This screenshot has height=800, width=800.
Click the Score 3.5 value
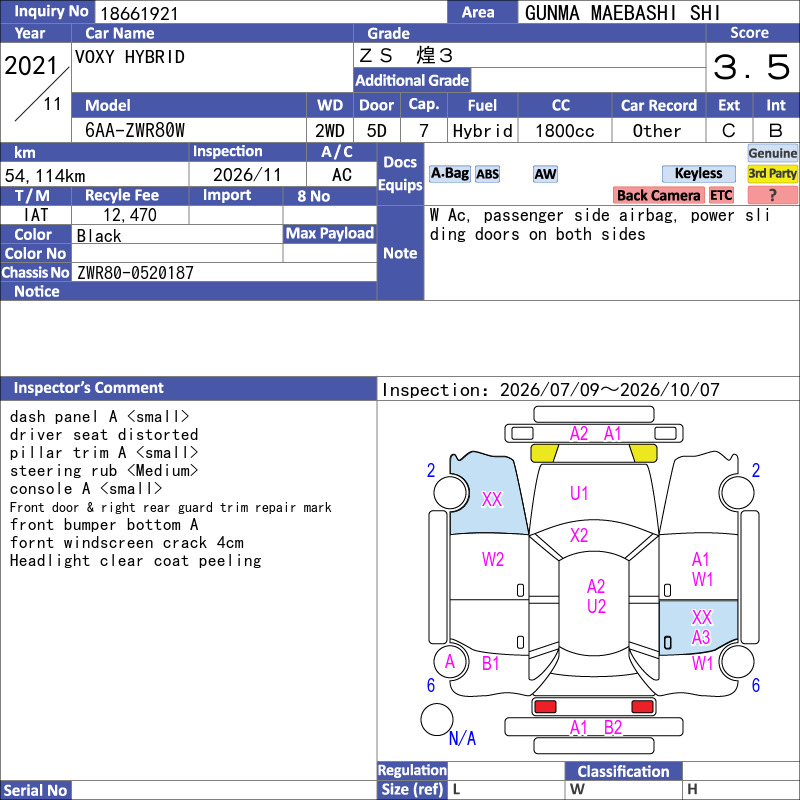pyautogui.click(x=752, y=67)
